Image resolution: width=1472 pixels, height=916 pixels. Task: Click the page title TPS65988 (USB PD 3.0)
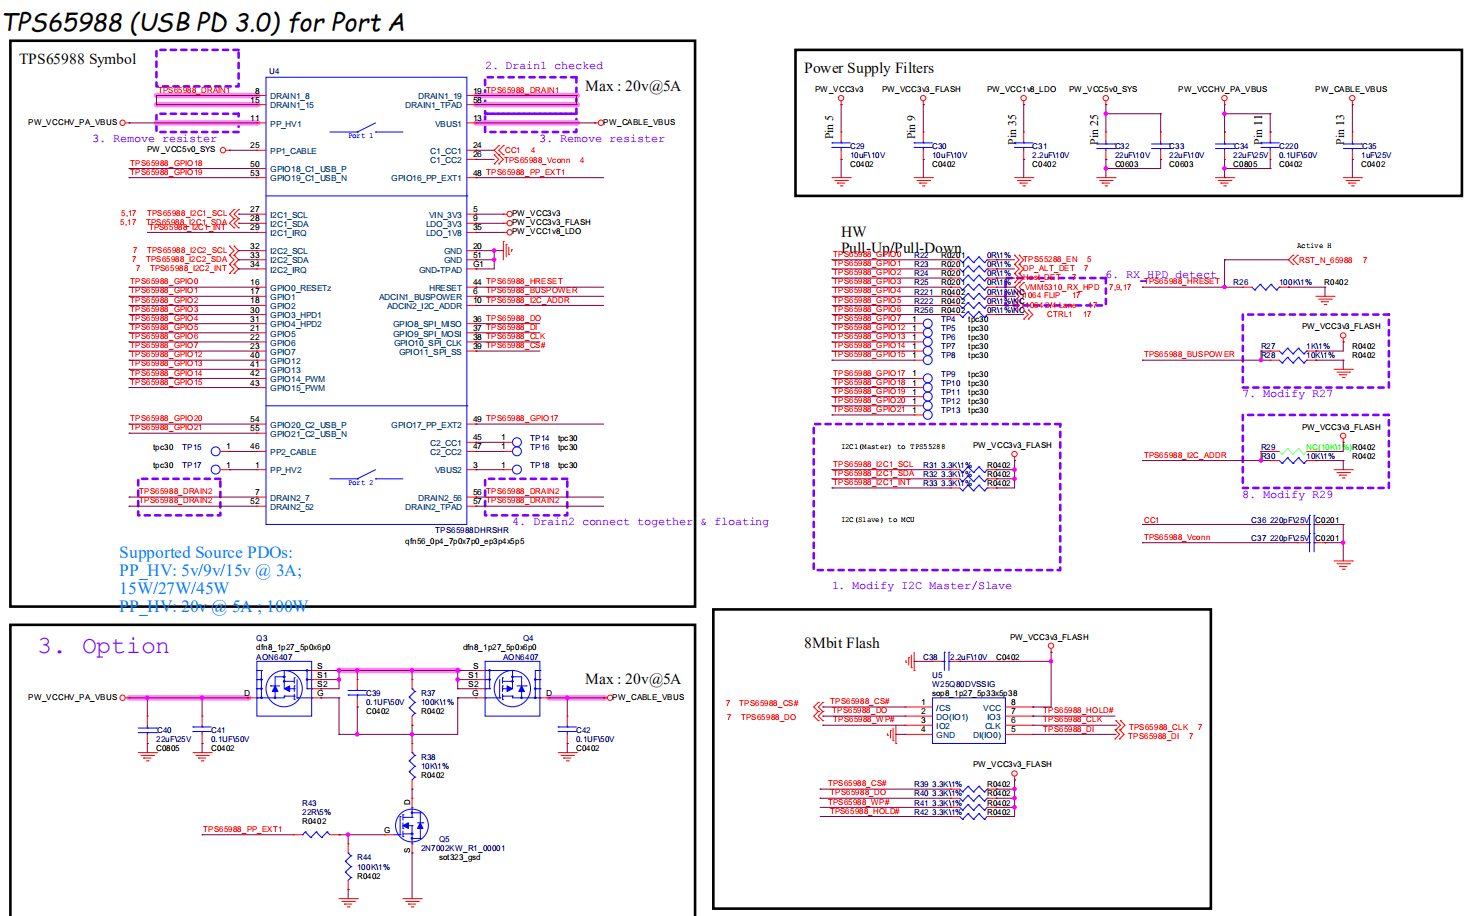coord(204,21)
